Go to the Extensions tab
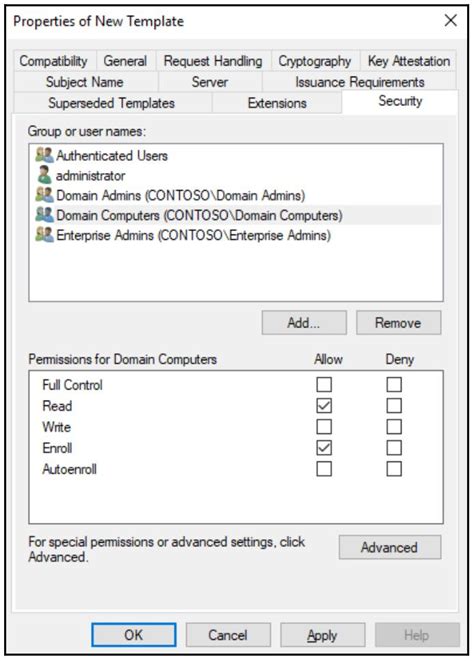Image resolution: width=474 pixels, height=661 pixels. coord(277,103)
